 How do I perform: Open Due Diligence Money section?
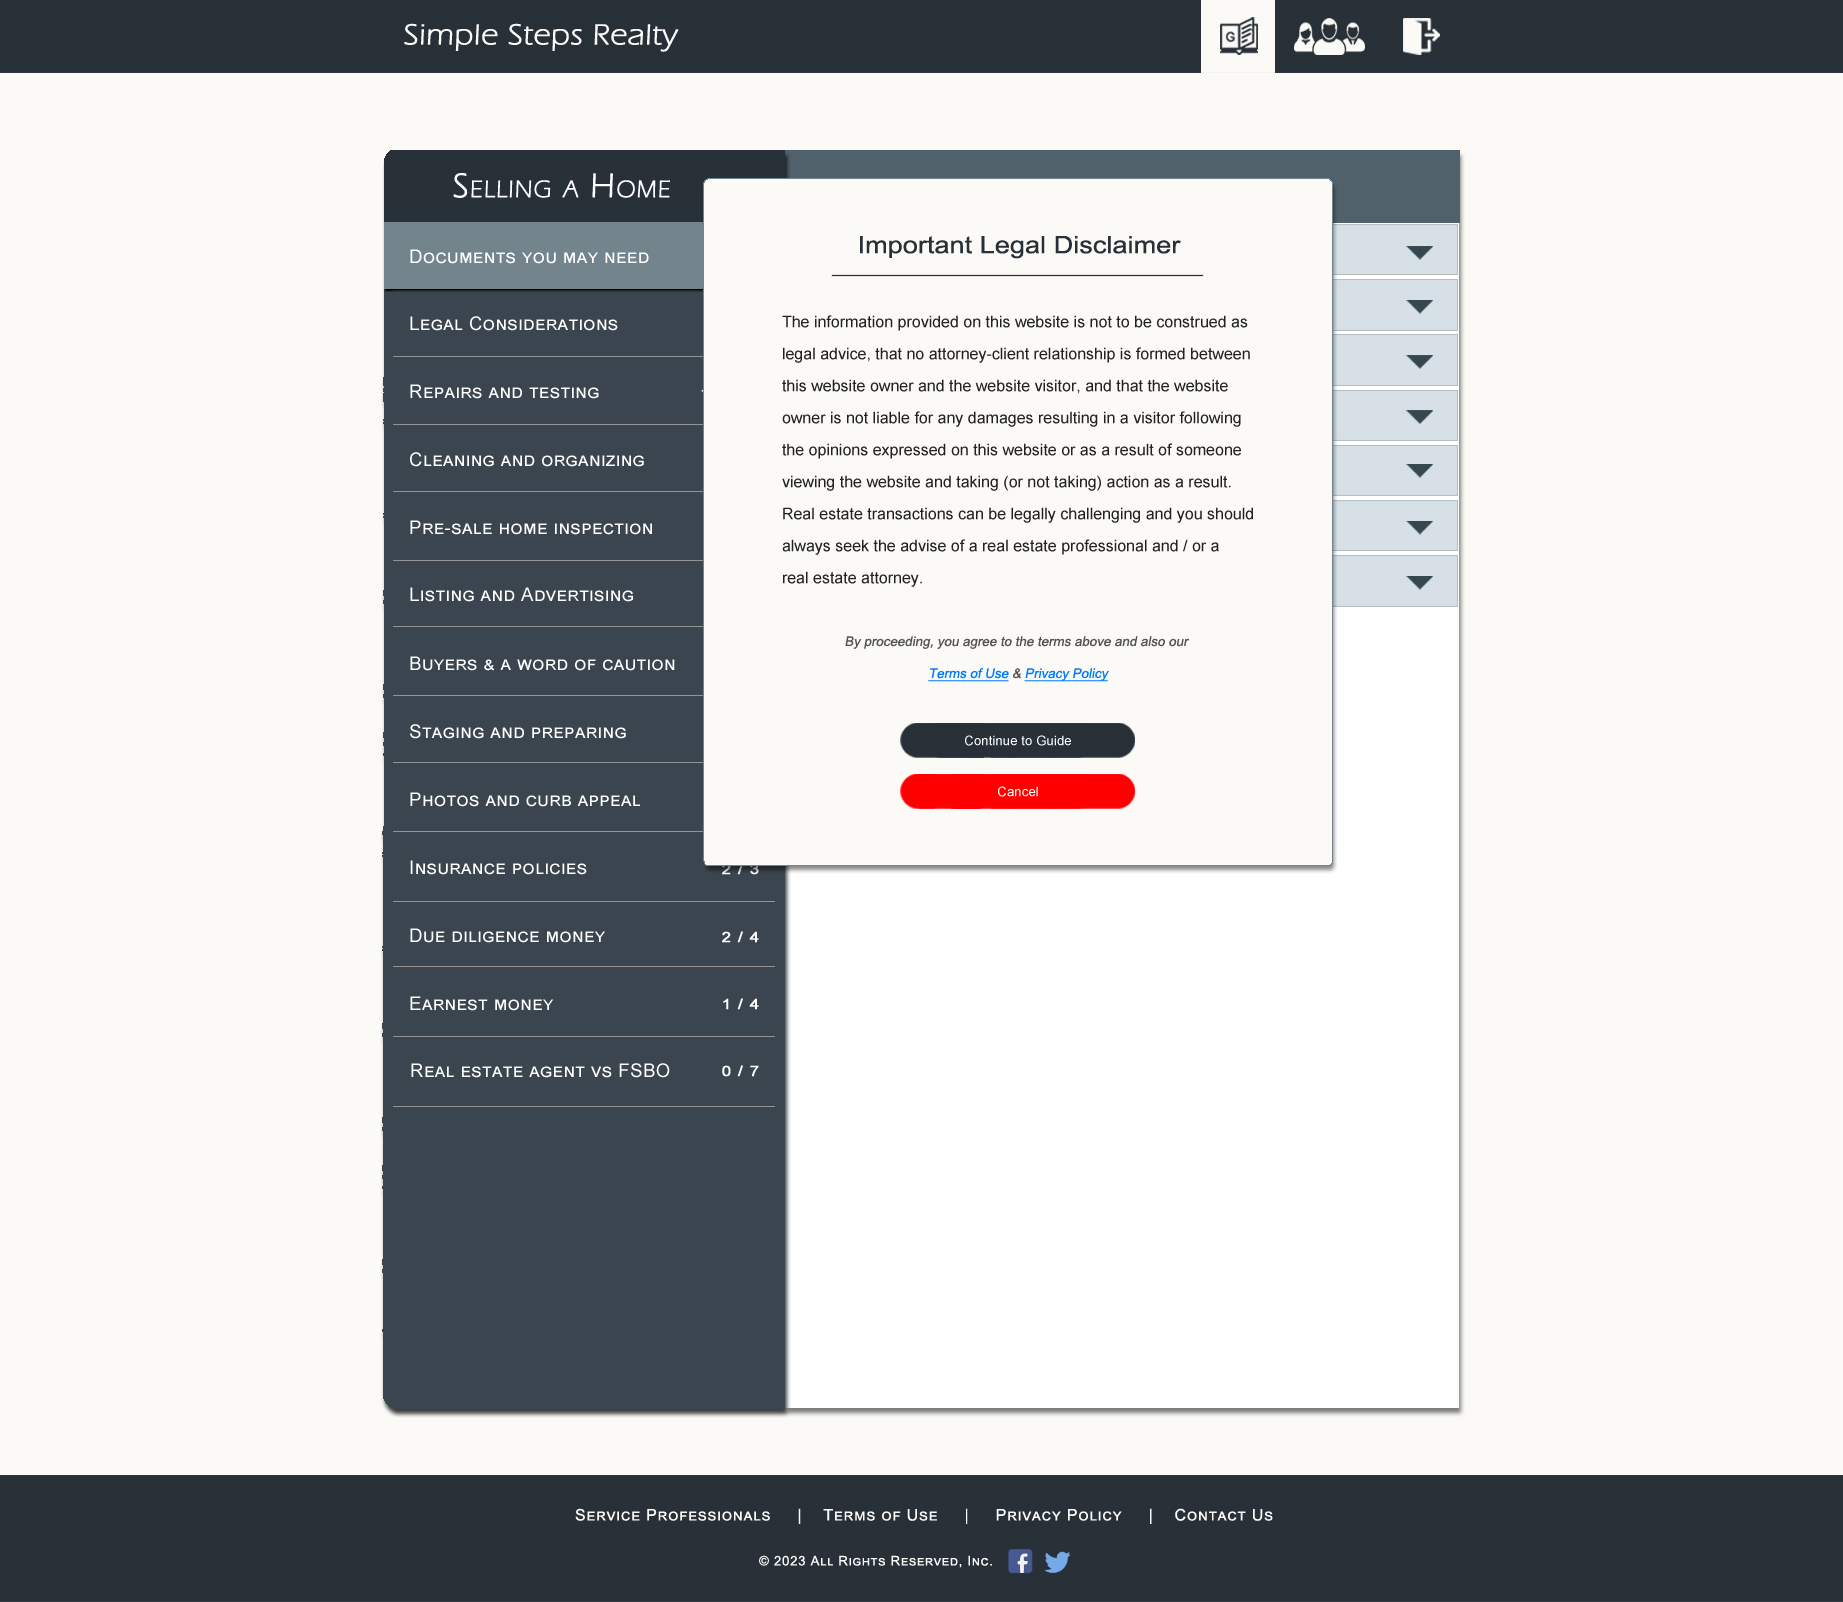tap(507, 936)
